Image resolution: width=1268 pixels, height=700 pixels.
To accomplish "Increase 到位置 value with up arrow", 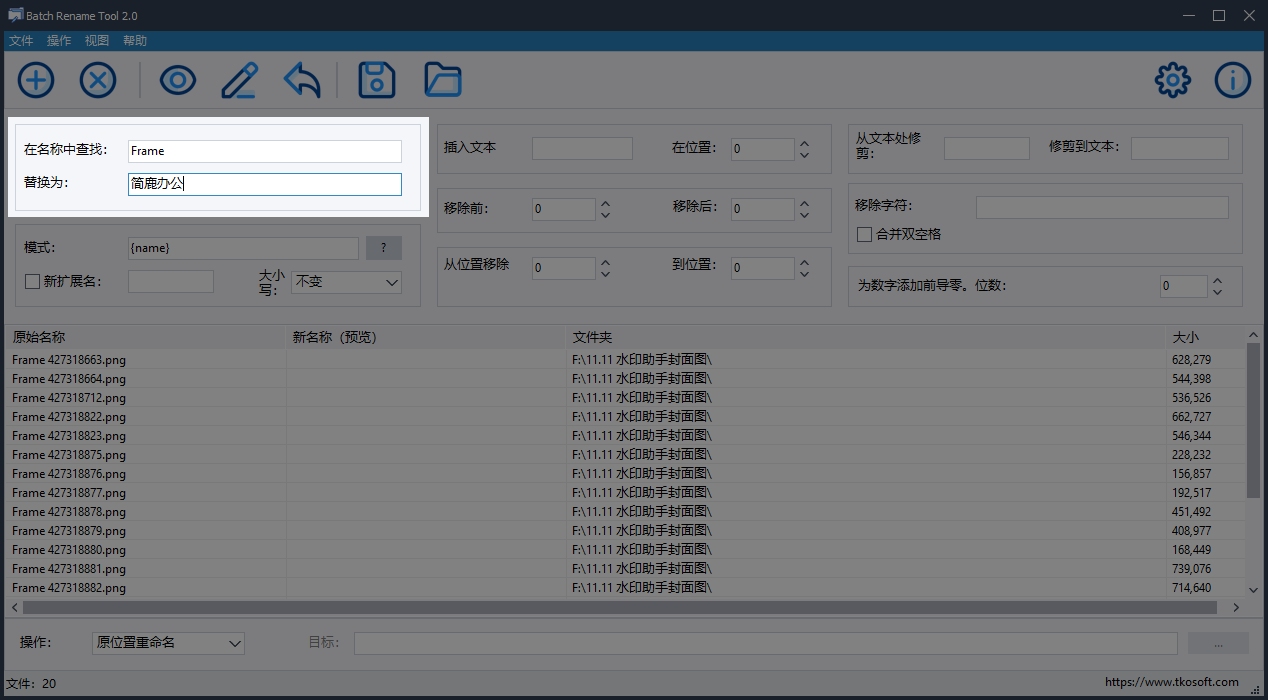I will (x=805, y=262).
